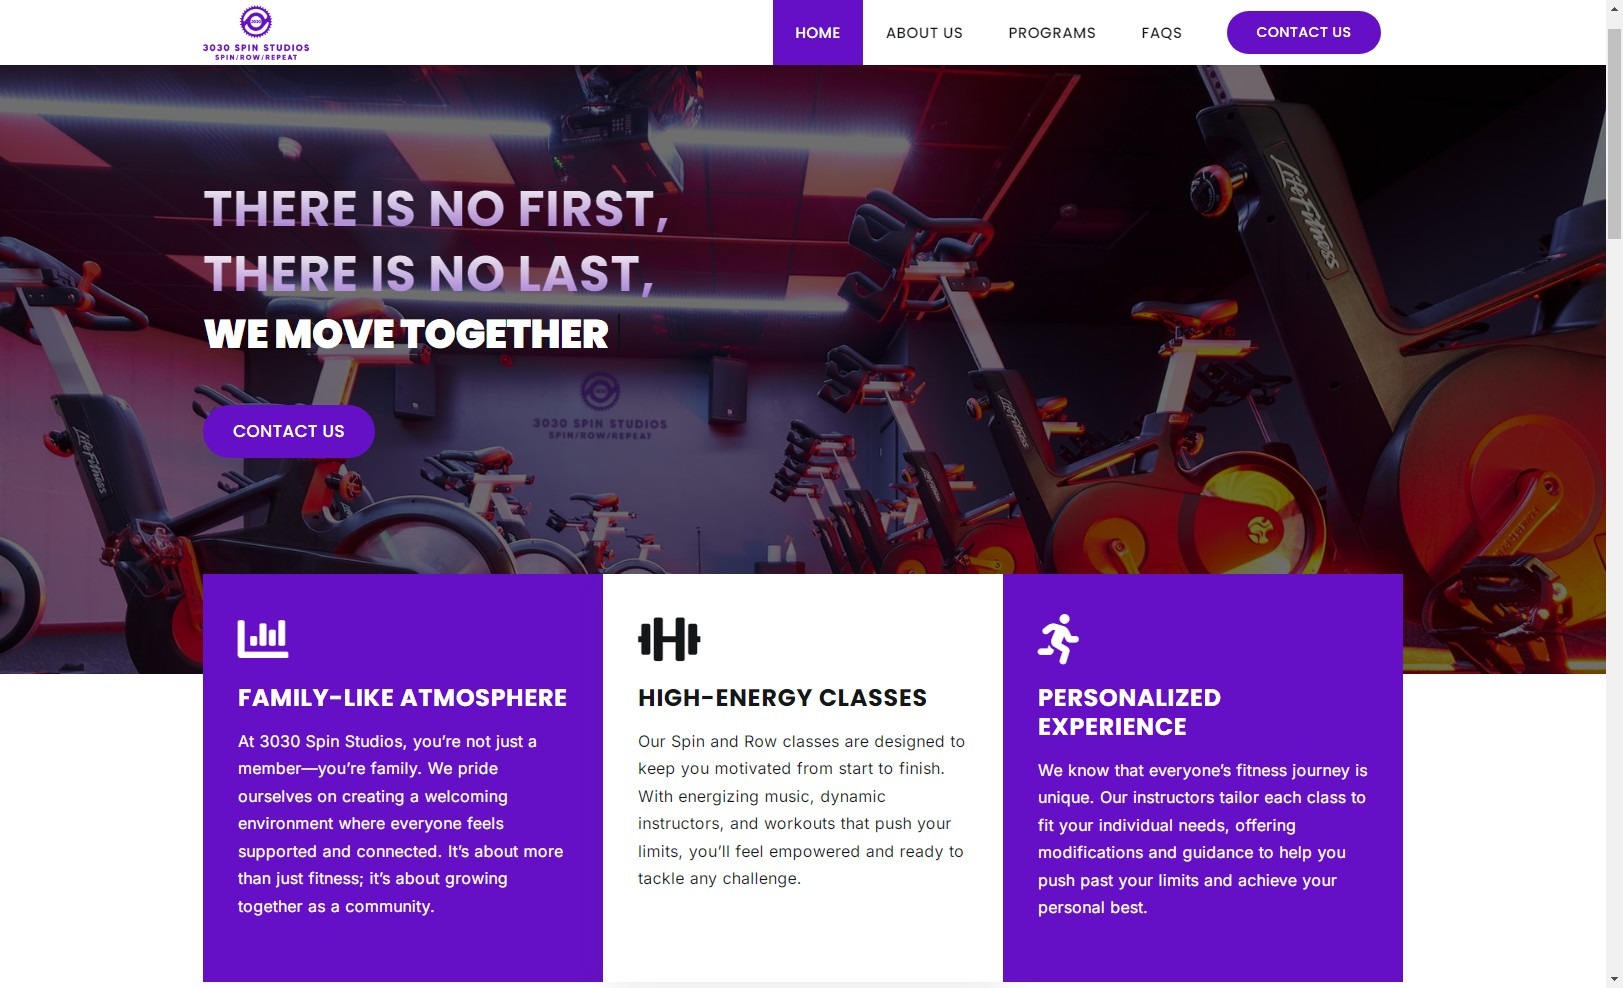This screenshot has height=988, width=1623.
Task: Go to the About Us page
Action: tap(924, 33)
